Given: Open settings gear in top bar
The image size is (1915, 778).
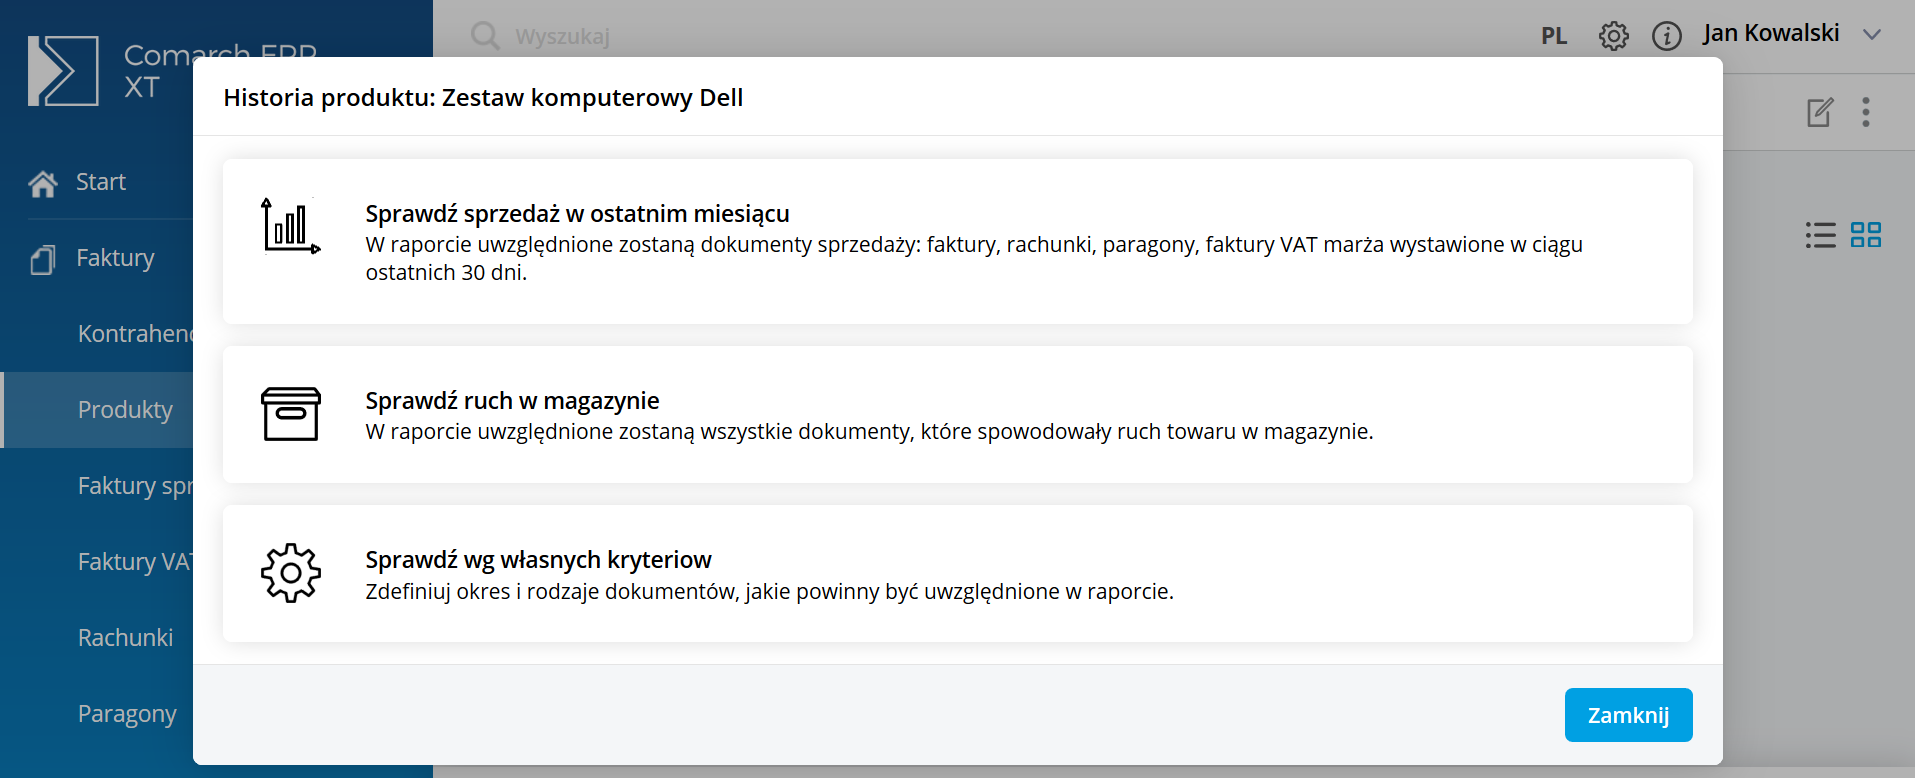Looking at the screenshot, I should click(1613, 36).
